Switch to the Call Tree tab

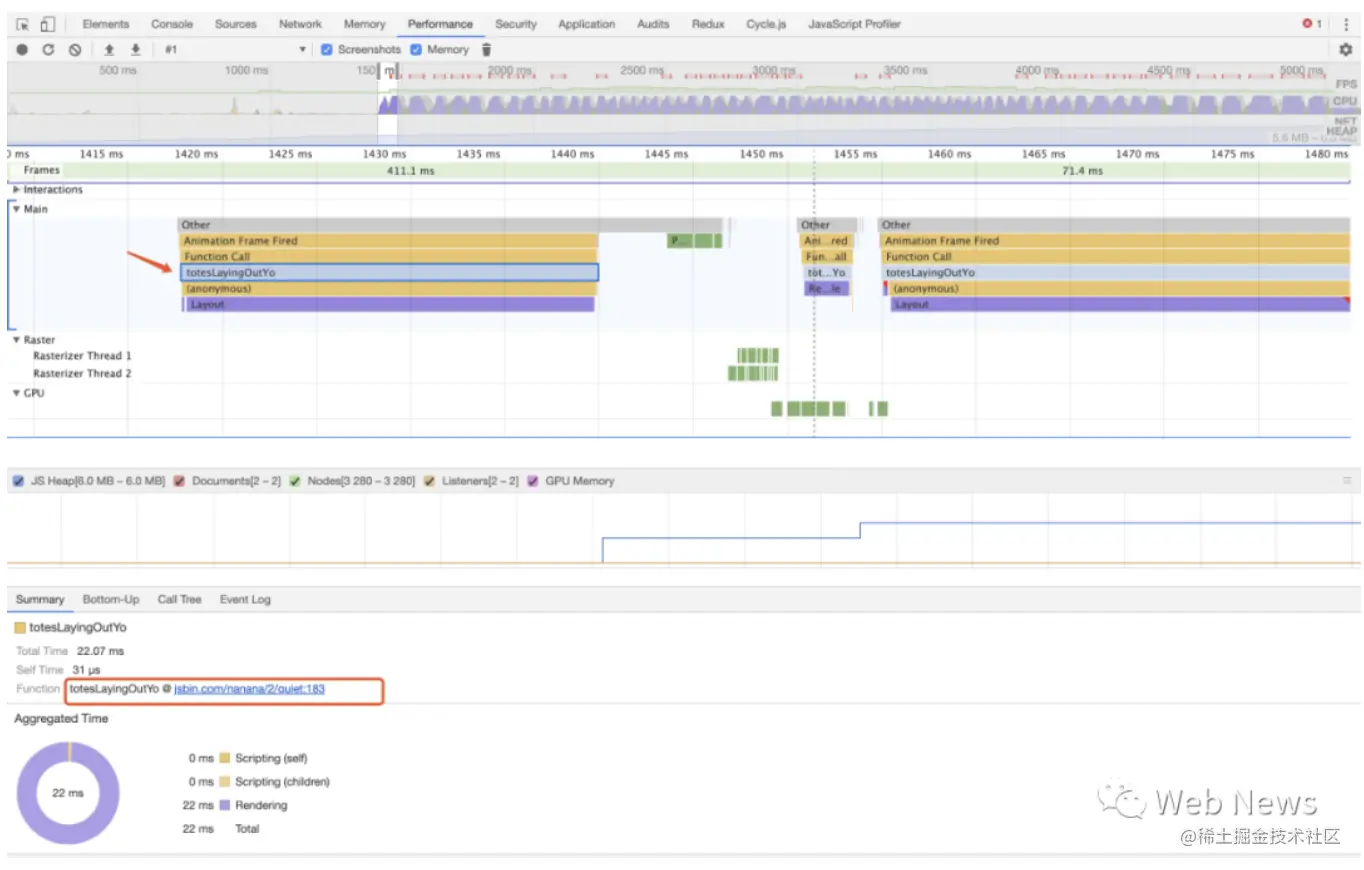click(x=179, y=599)
